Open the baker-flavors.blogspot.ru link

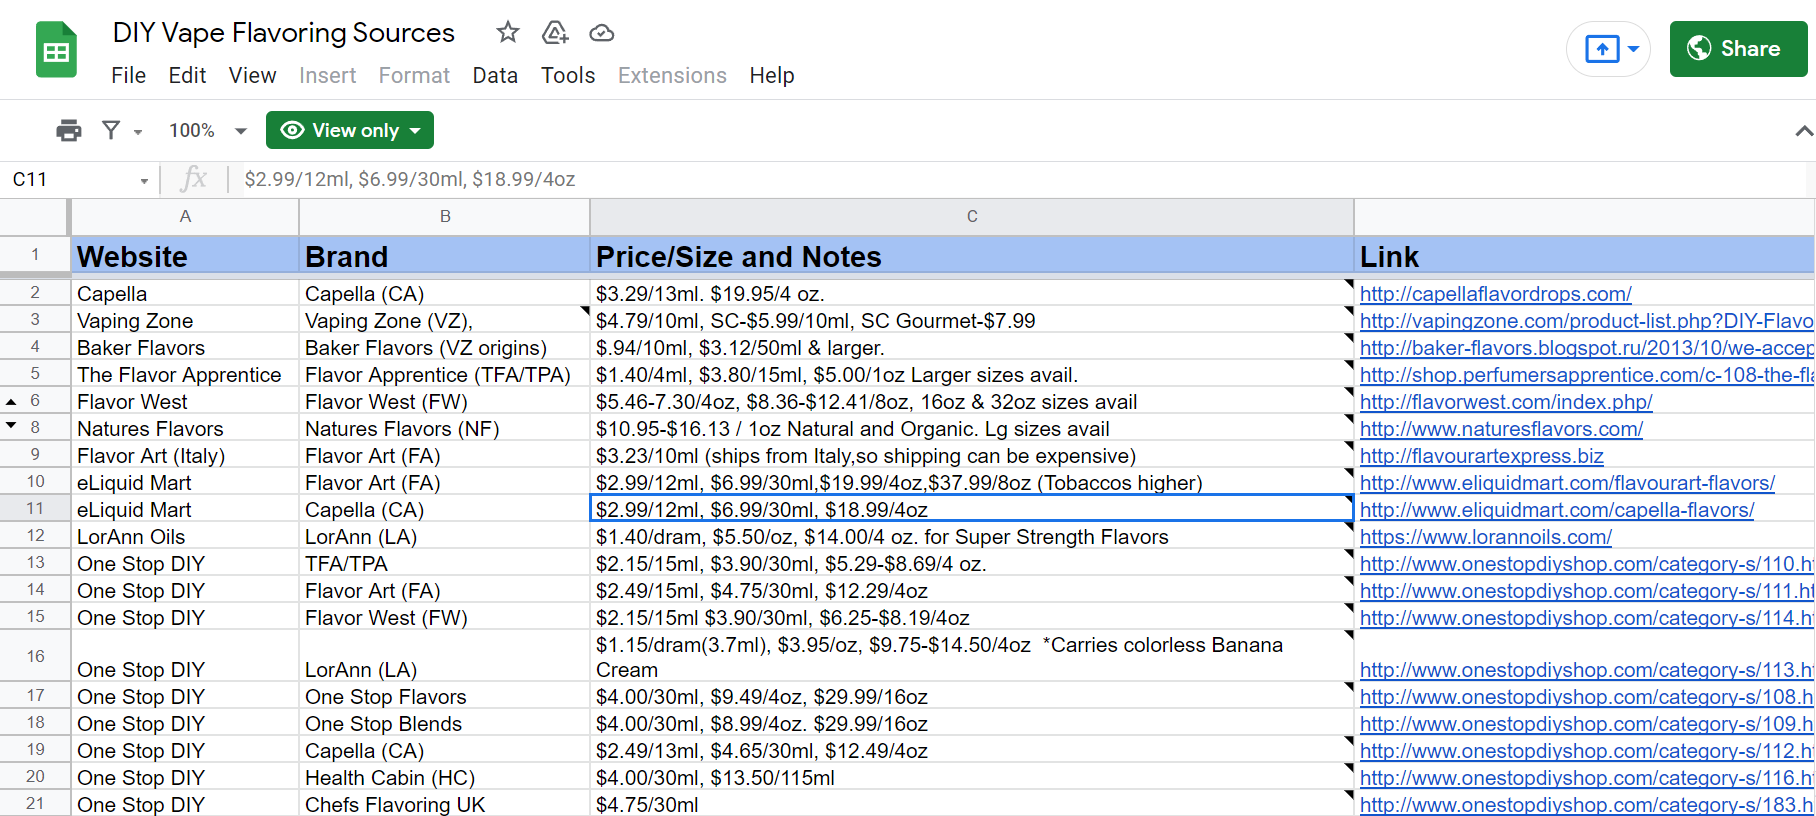1586,348
